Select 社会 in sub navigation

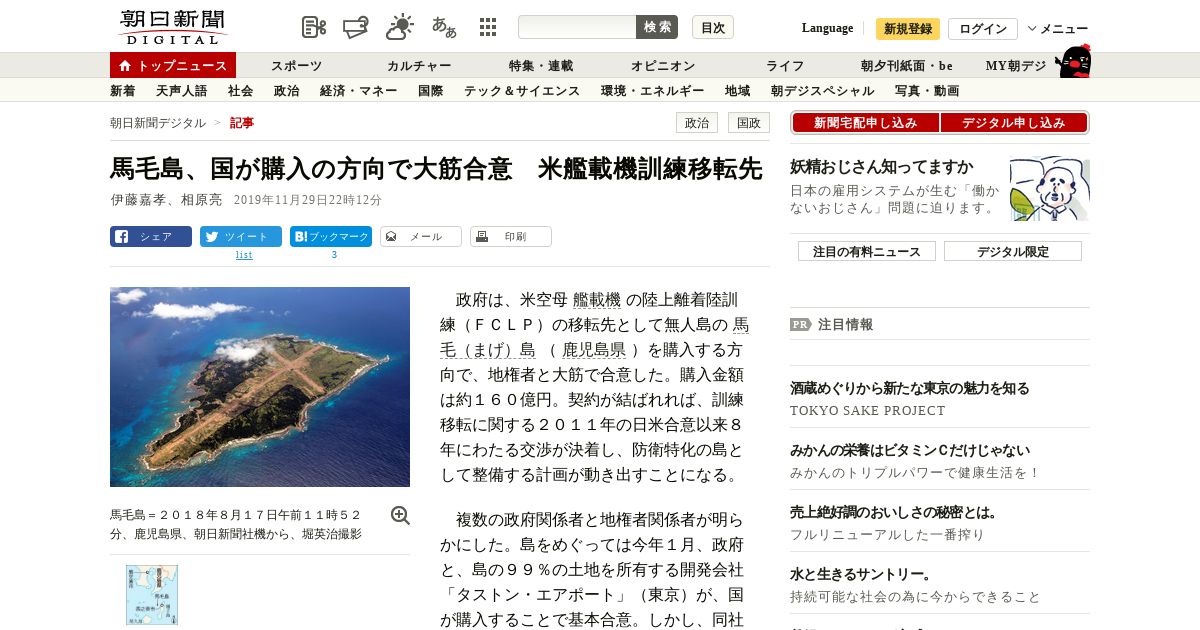[241, 91]
